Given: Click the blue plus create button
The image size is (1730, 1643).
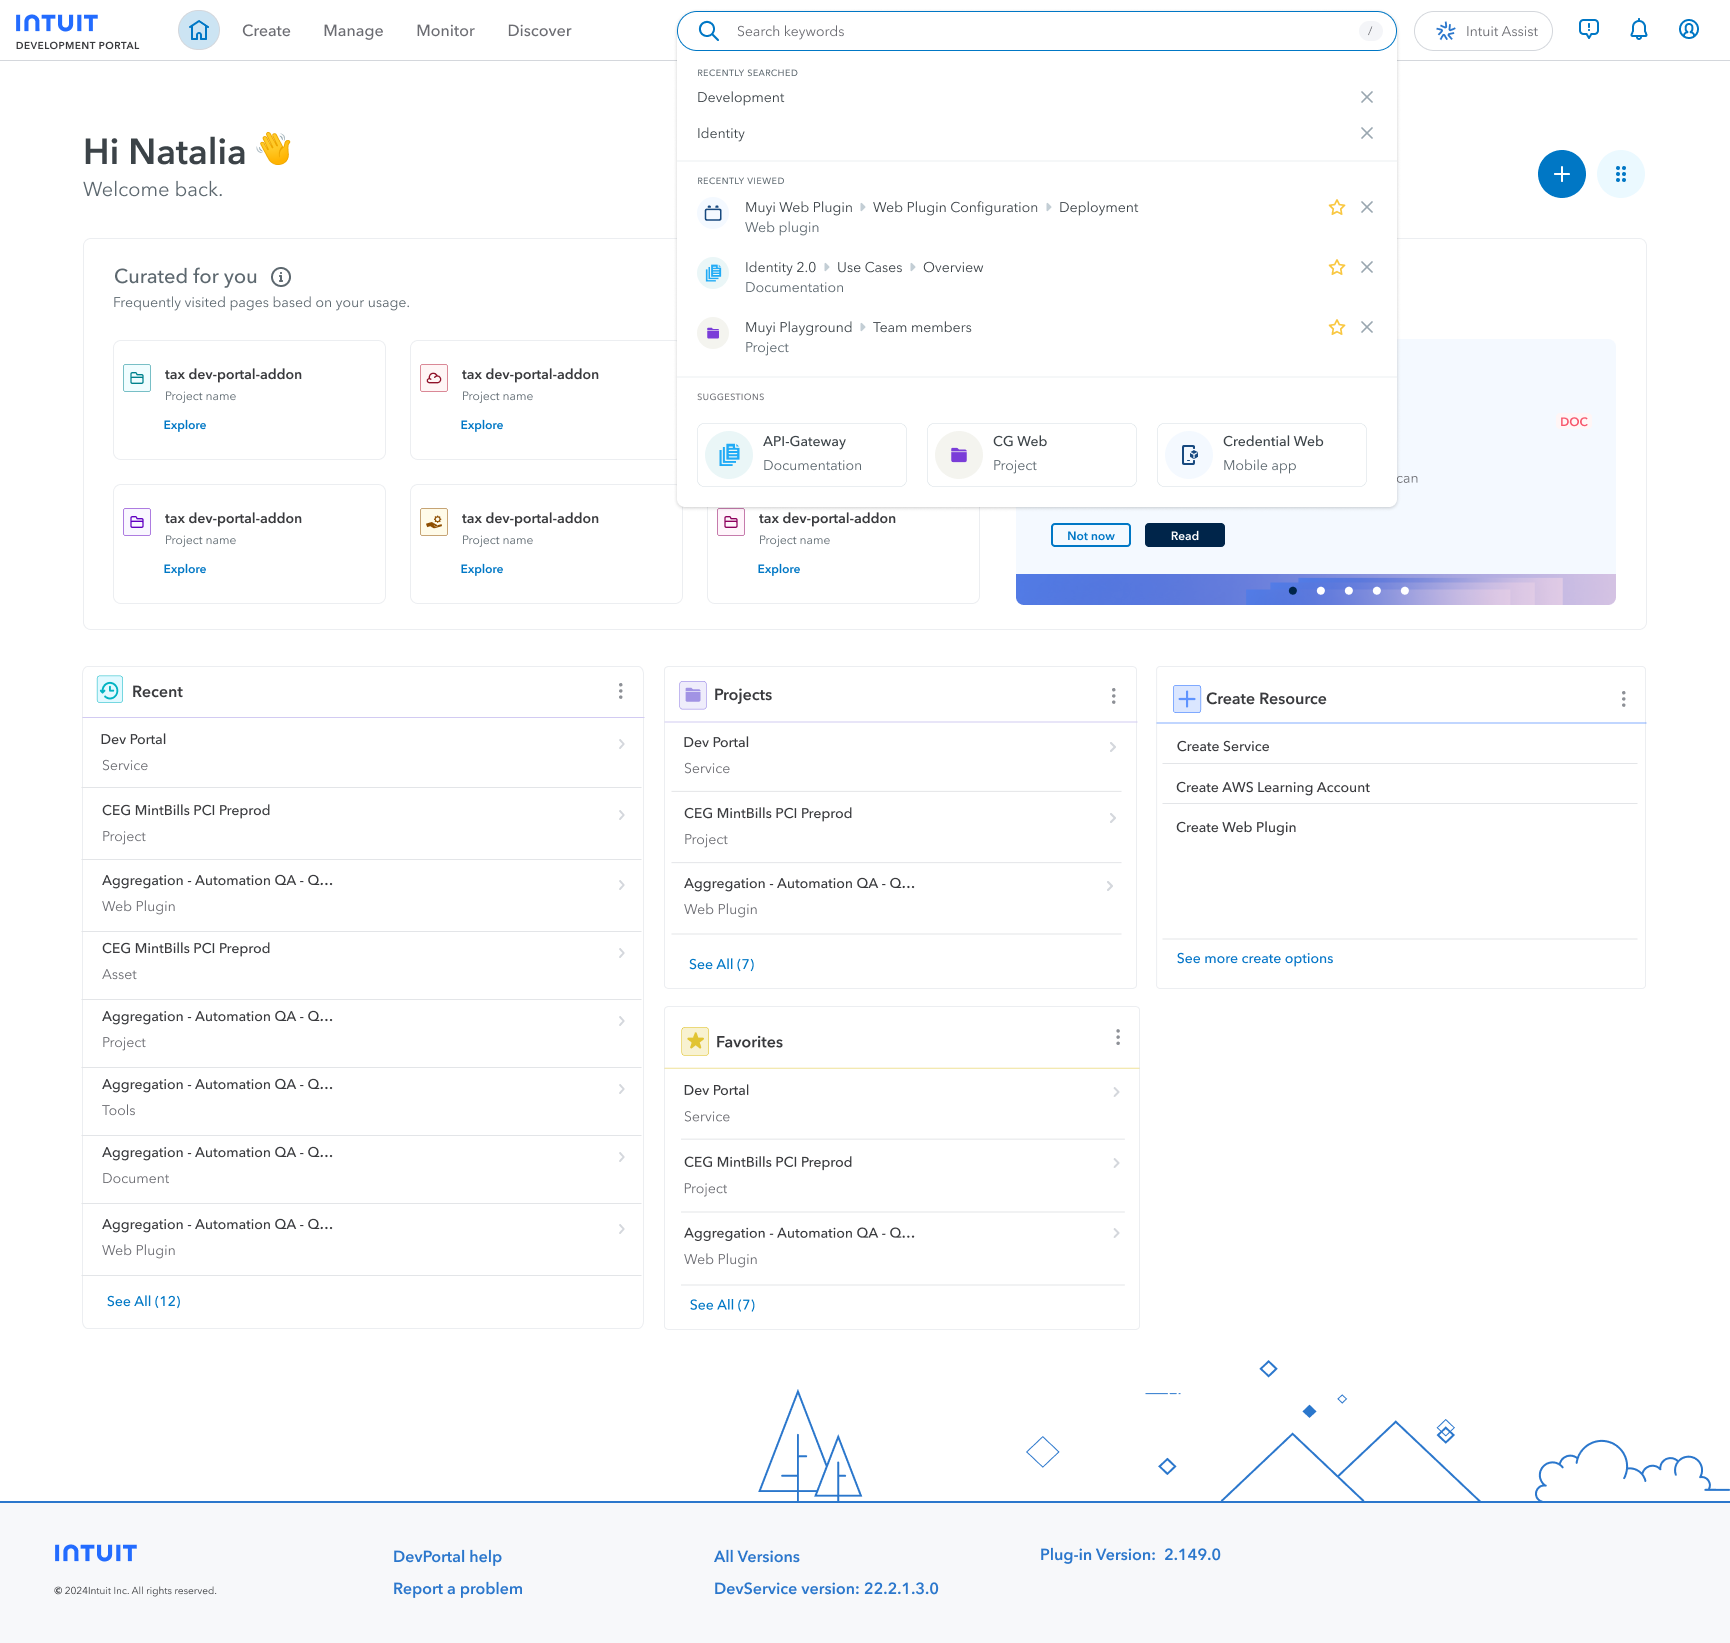Looking at the screenshot, I should pos(1561,174).
